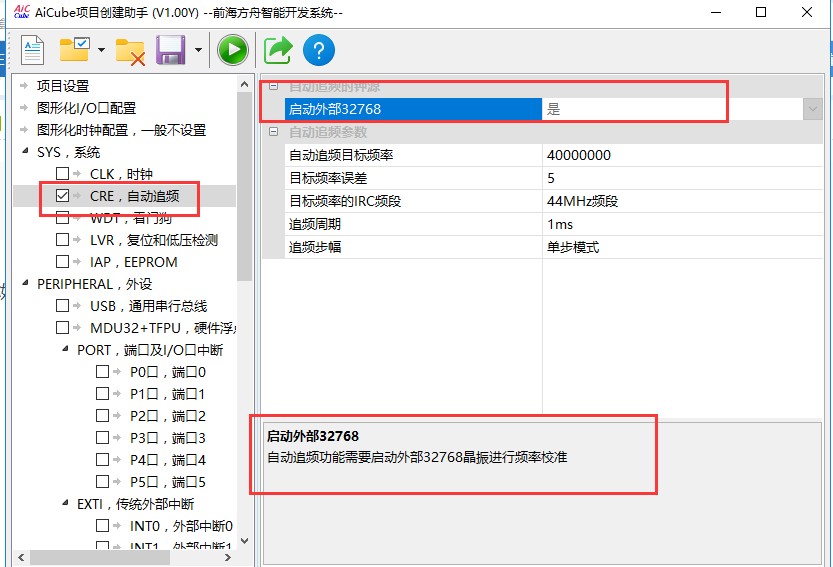Click tree panel scroll right arrow
Image resolution: width=833 pixels, height=567 pixels.
click(x=227, y=557)
